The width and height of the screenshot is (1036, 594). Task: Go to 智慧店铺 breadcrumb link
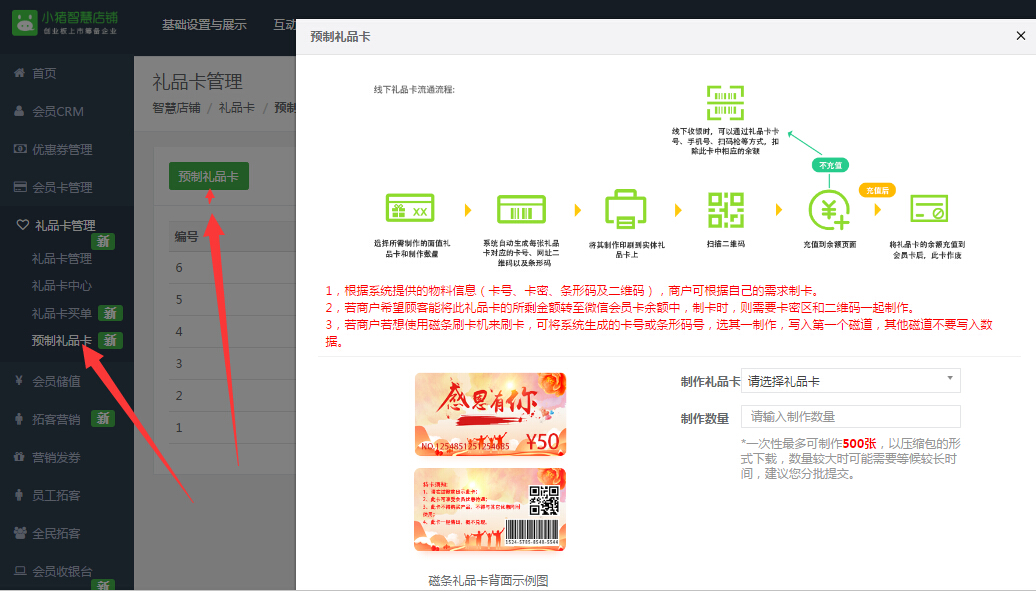pyautogui.click(x=176, y=108)
